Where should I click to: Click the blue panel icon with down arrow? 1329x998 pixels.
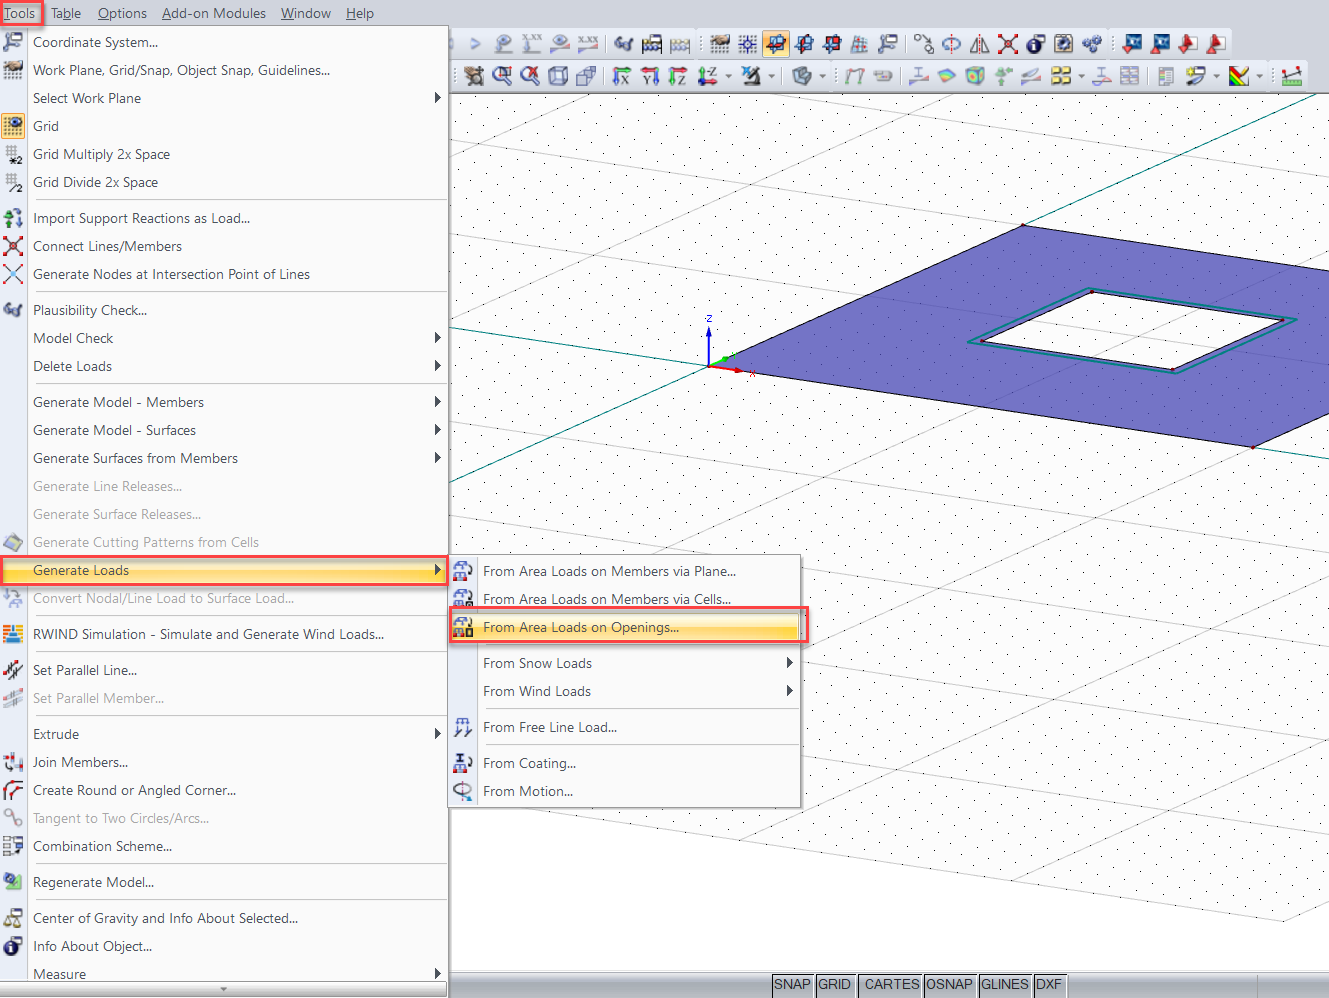pyautogui.click(x=1132, y=44)
